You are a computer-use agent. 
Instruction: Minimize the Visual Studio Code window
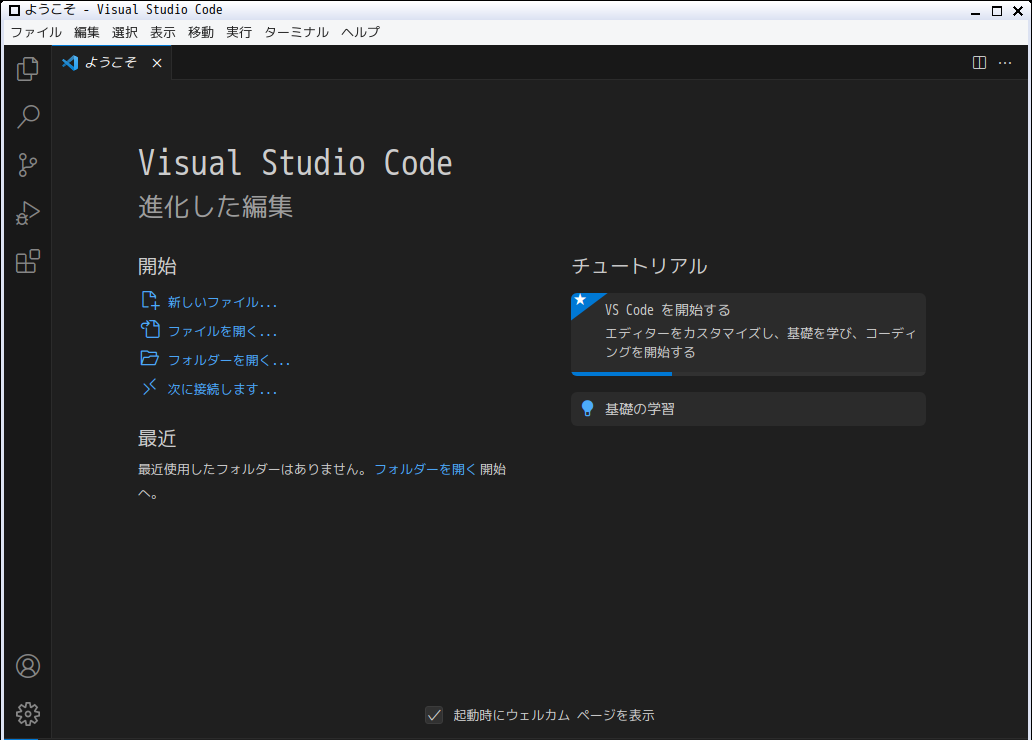pyautogui.click(x=976, y=11)
